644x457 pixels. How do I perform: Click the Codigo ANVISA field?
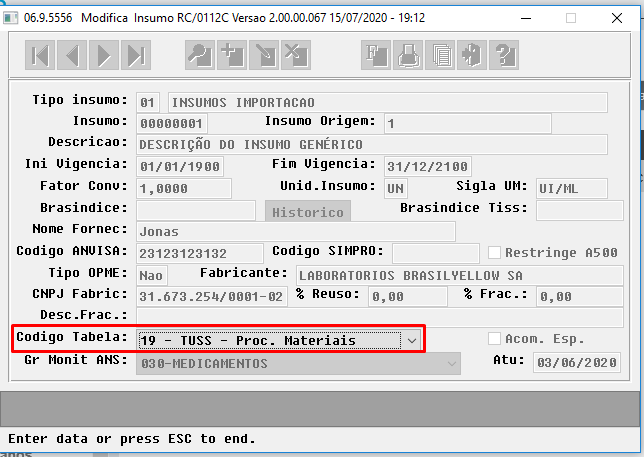[200, 253]
